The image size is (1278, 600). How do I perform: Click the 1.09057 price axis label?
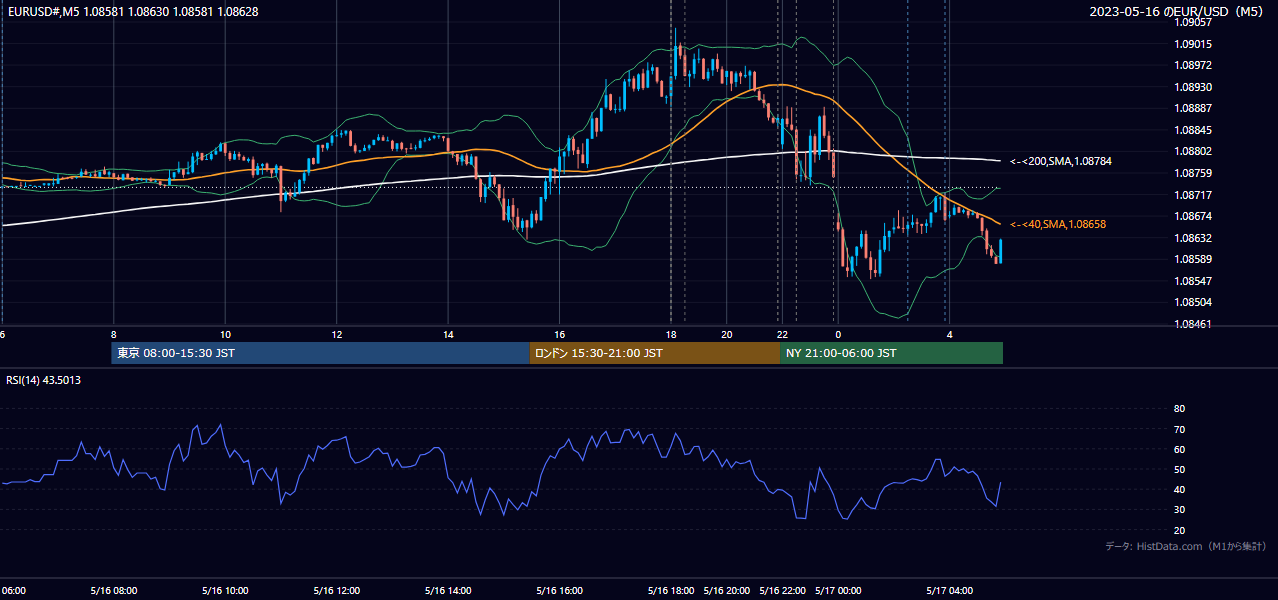(x=1193, y=22)
